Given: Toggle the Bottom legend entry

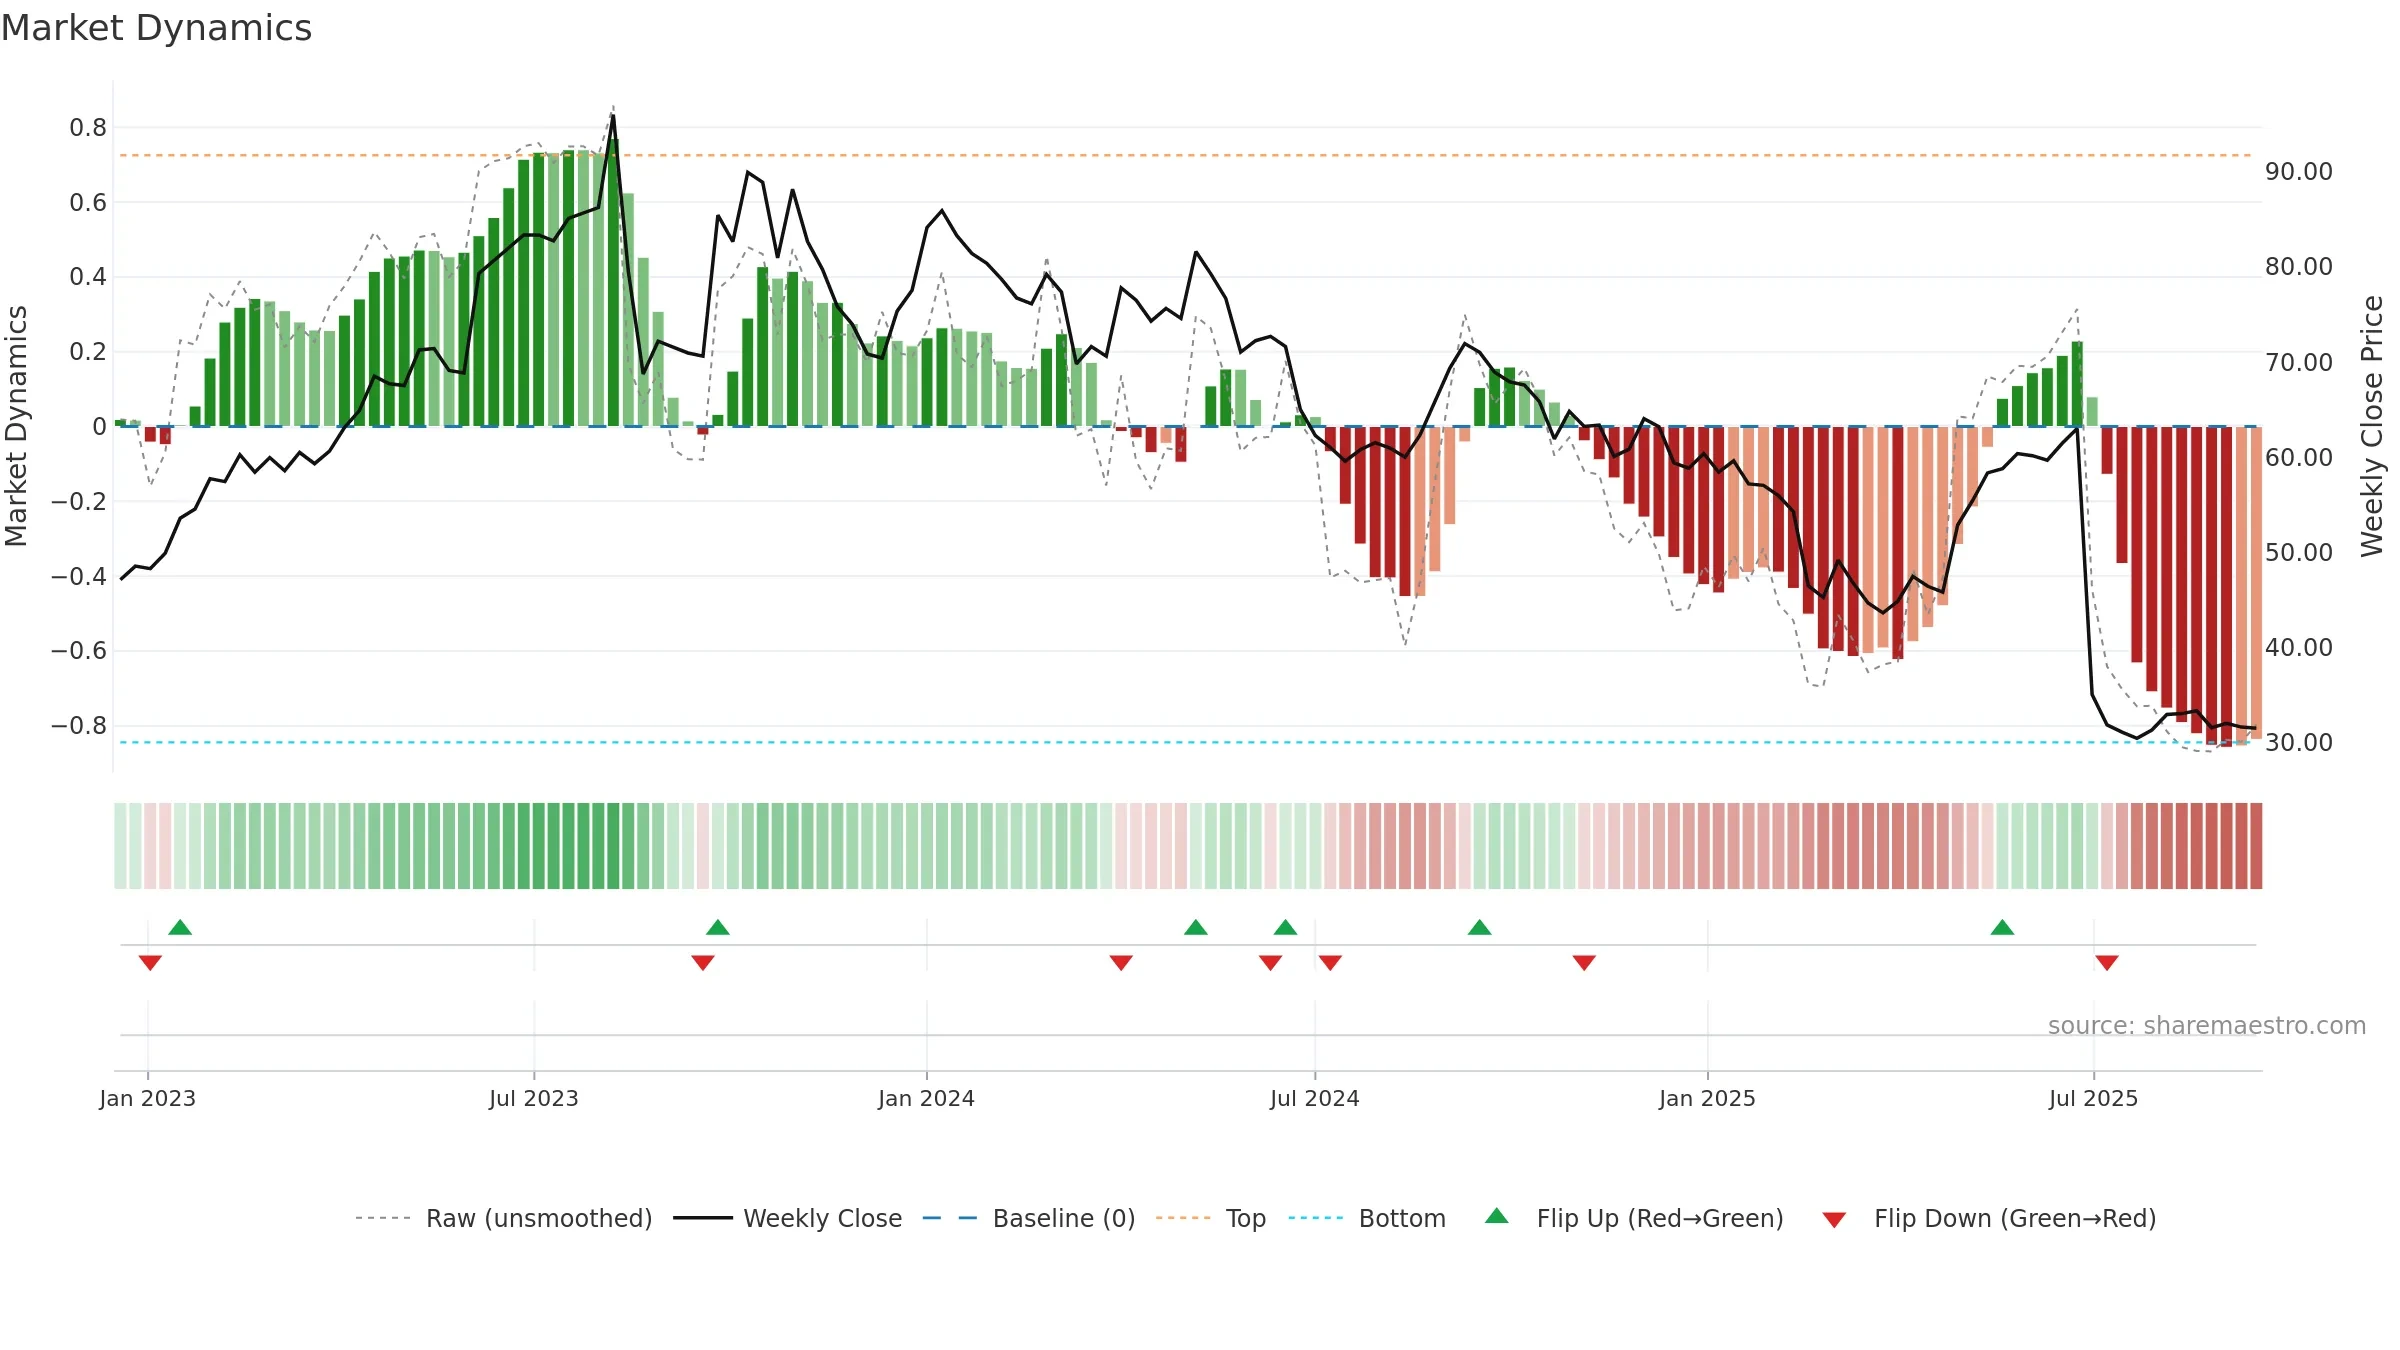Looking at the screenshot, I should [1368, 1218].
